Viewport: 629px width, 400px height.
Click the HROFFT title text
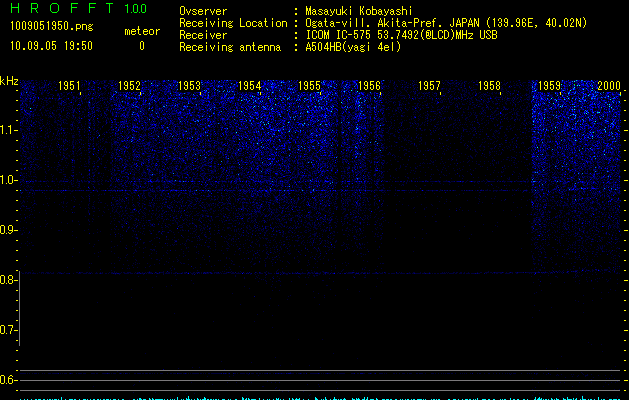pos(62,8)
